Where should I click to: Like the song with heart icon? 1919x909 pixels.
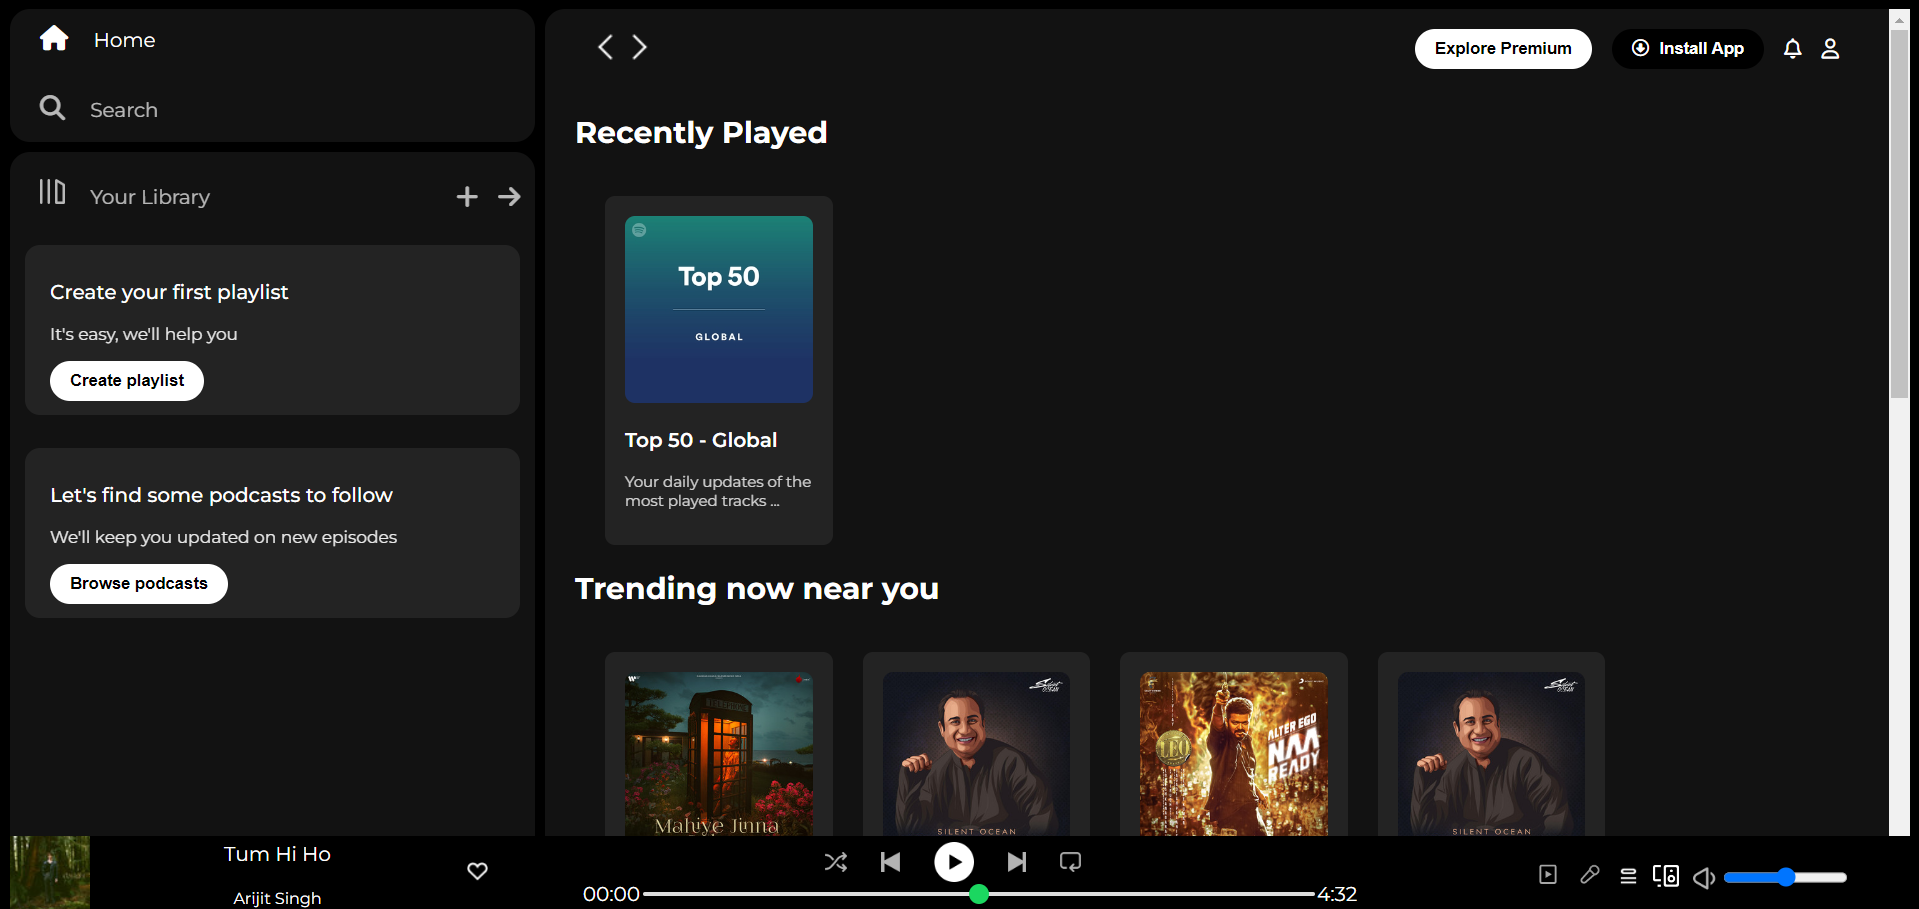click(478, 871)
